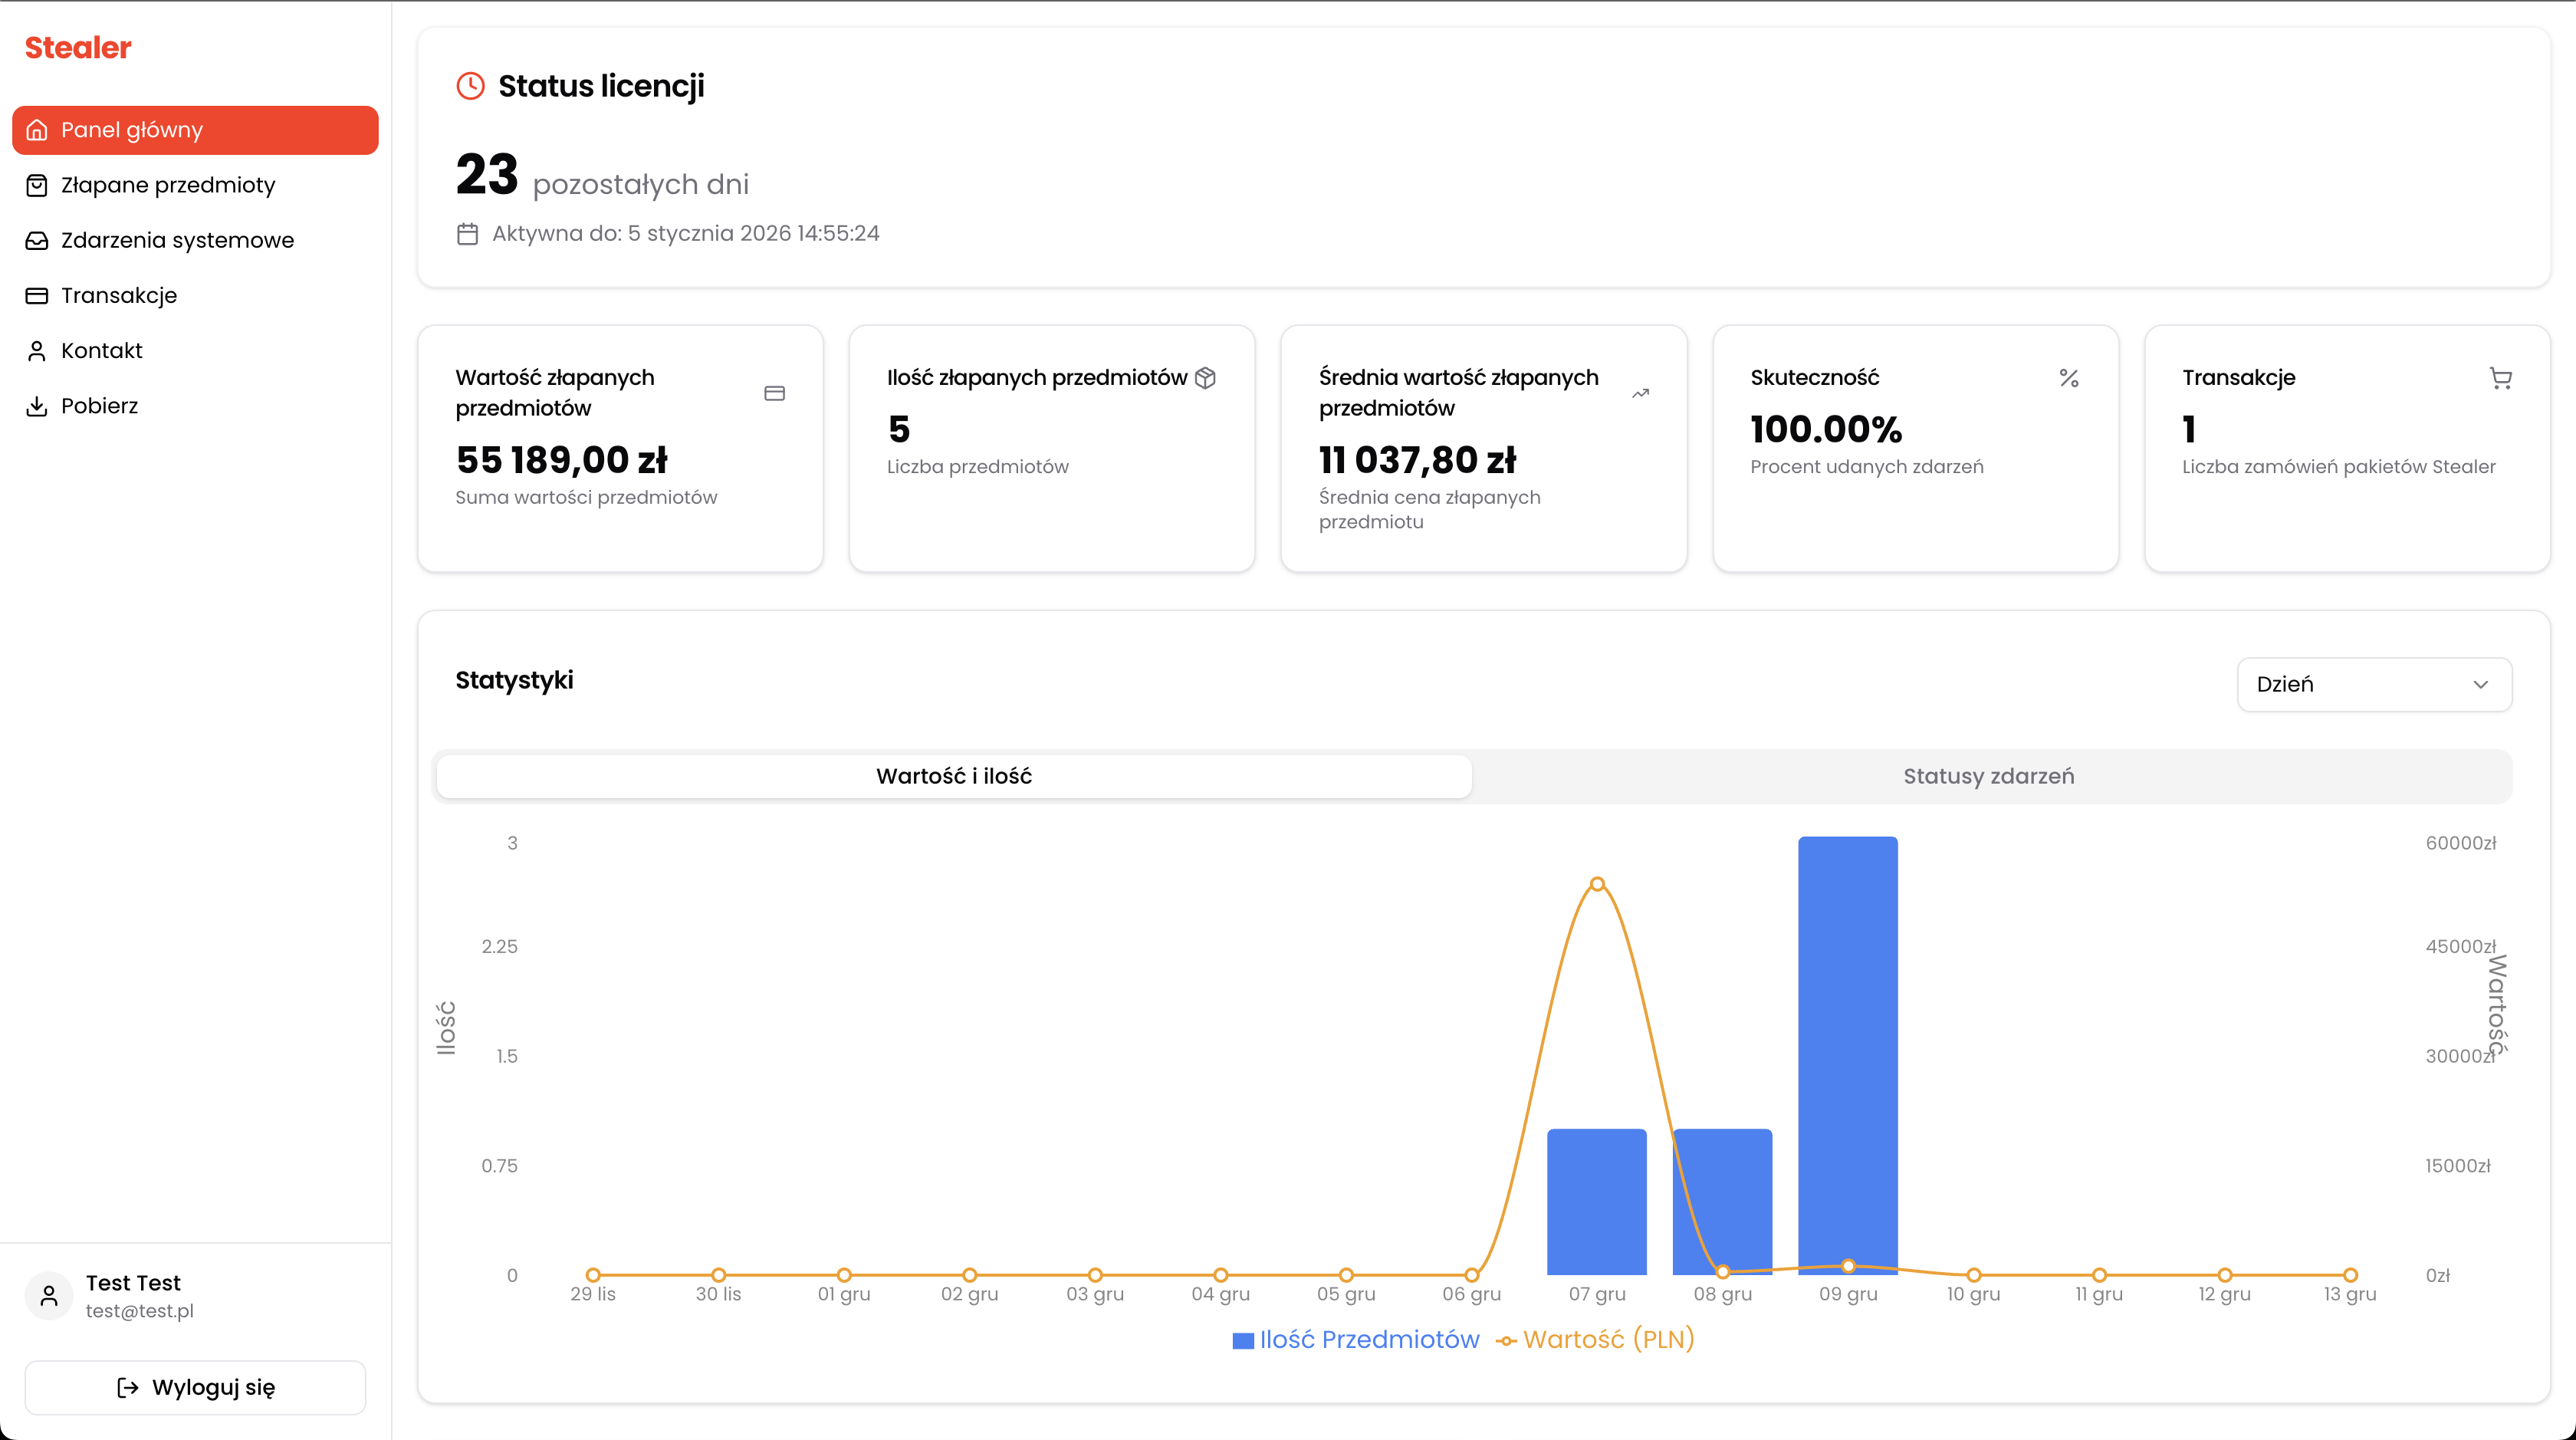Click the clock icon next to Status licencji
Viewport: 2576px width, 1440px height.
coord(470,86)
